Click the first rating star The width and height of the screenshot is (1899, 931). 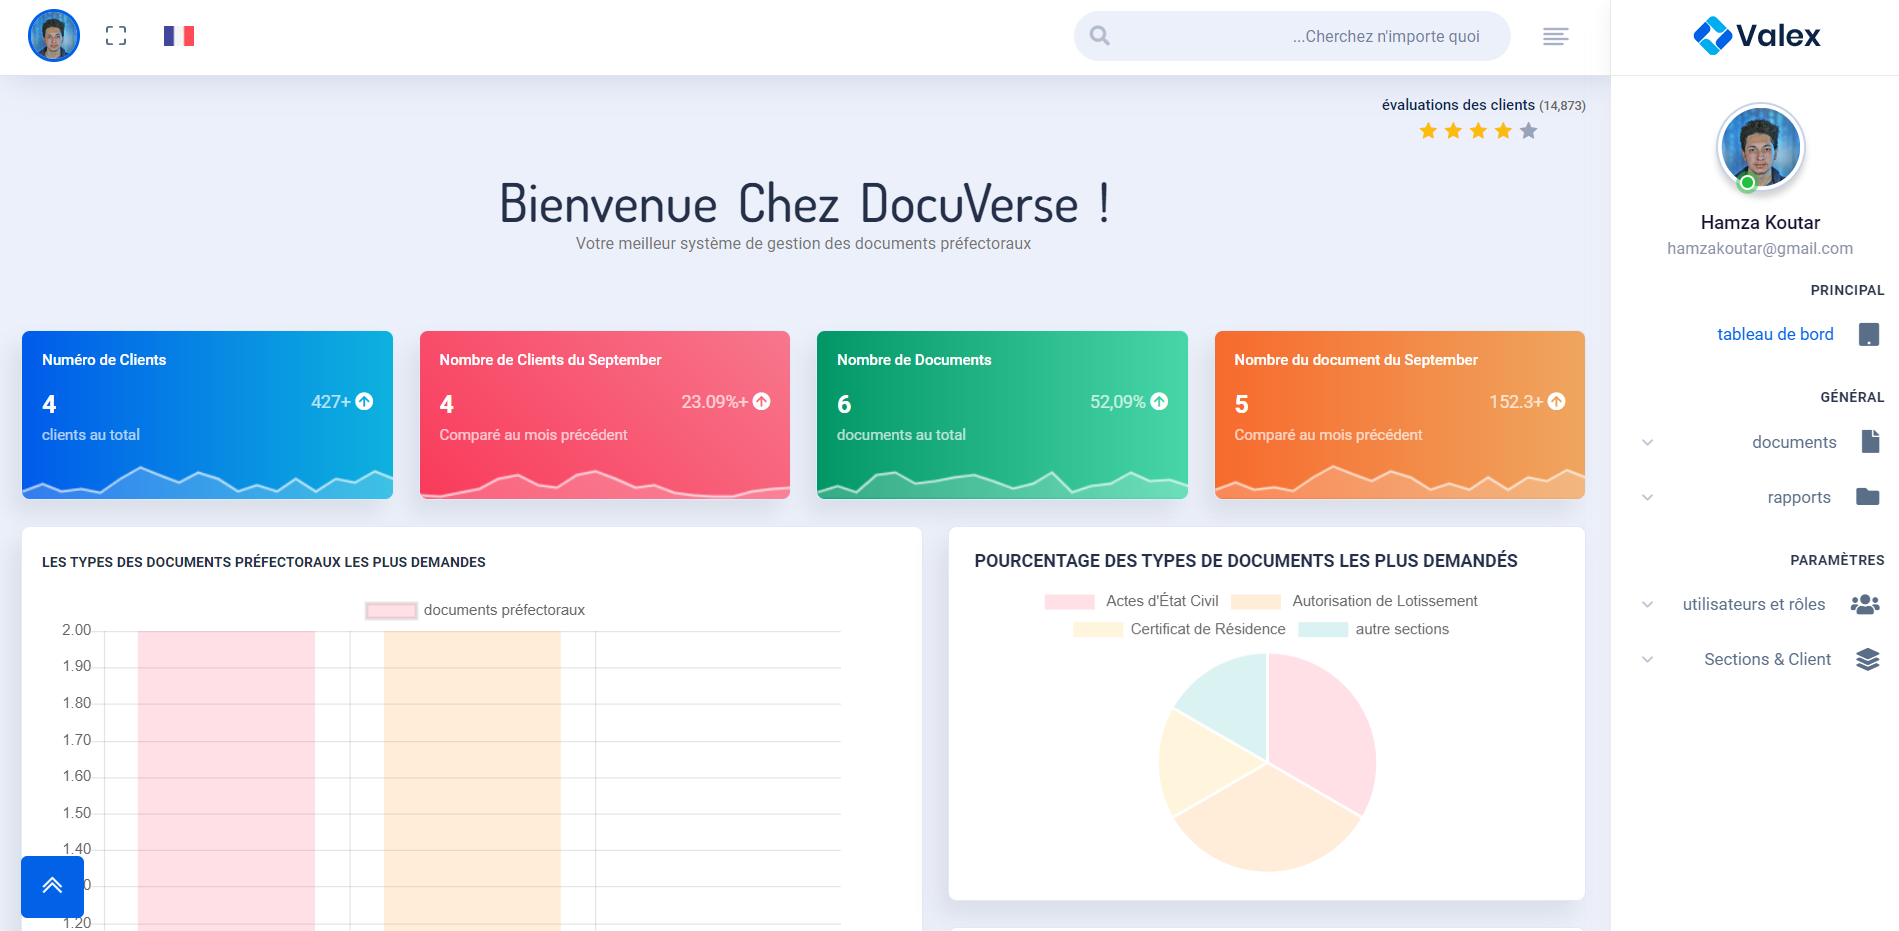coord(1428,131)
